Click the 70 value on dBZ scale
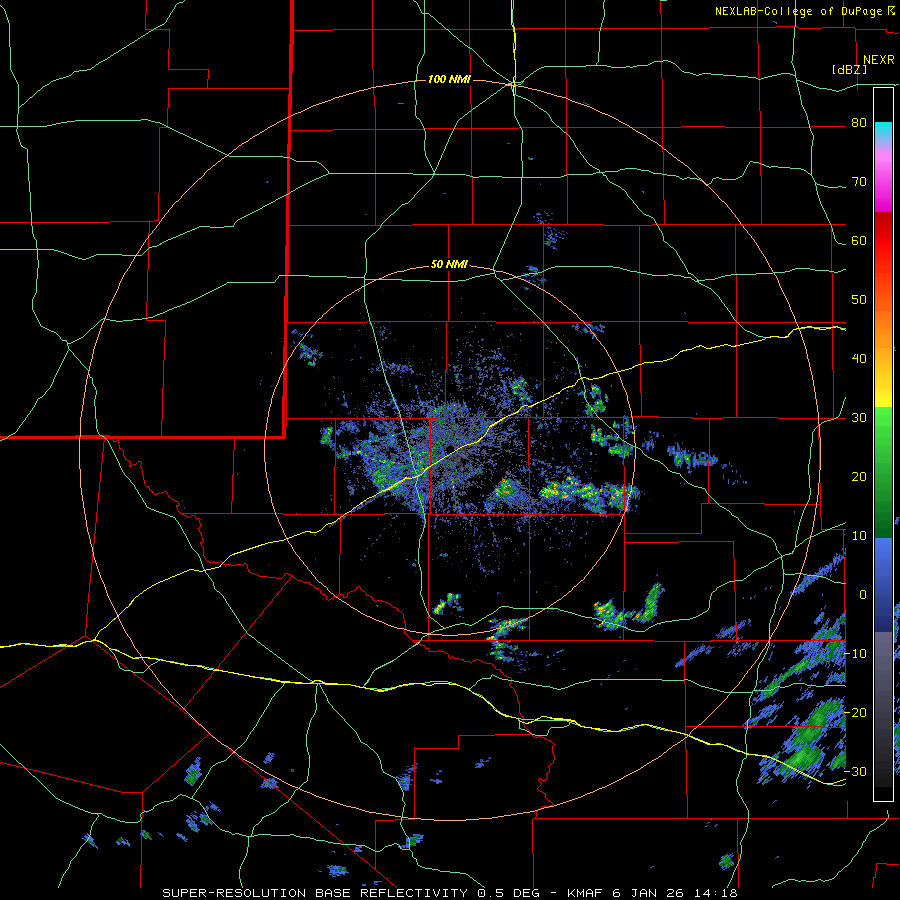 859,182
